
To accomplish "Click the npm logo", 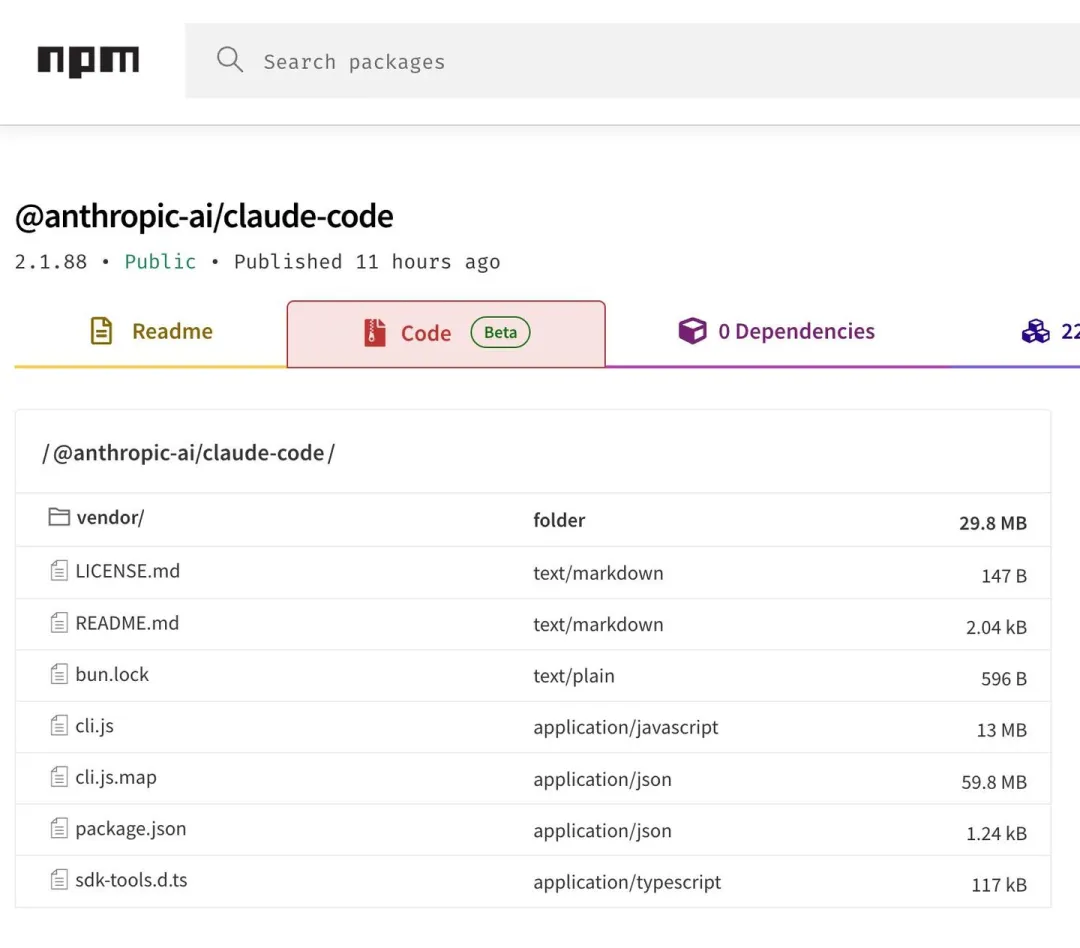I will (88, 61).
